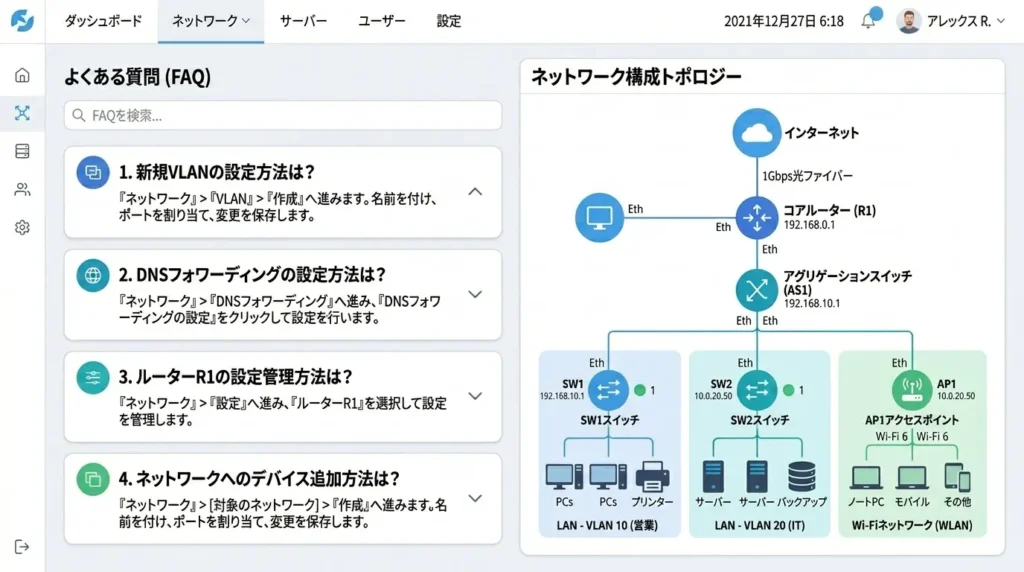This screenshot has height=572, width=1024.
Task: Click the プリンター icon in VLAN 10
Action: pyautogui.click(x=652, y=477)
